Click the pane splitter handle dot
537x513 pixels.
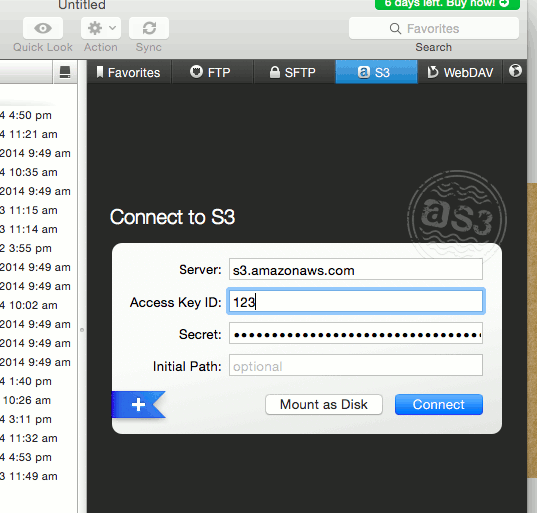pyautogui.click(x=82, y=330)
